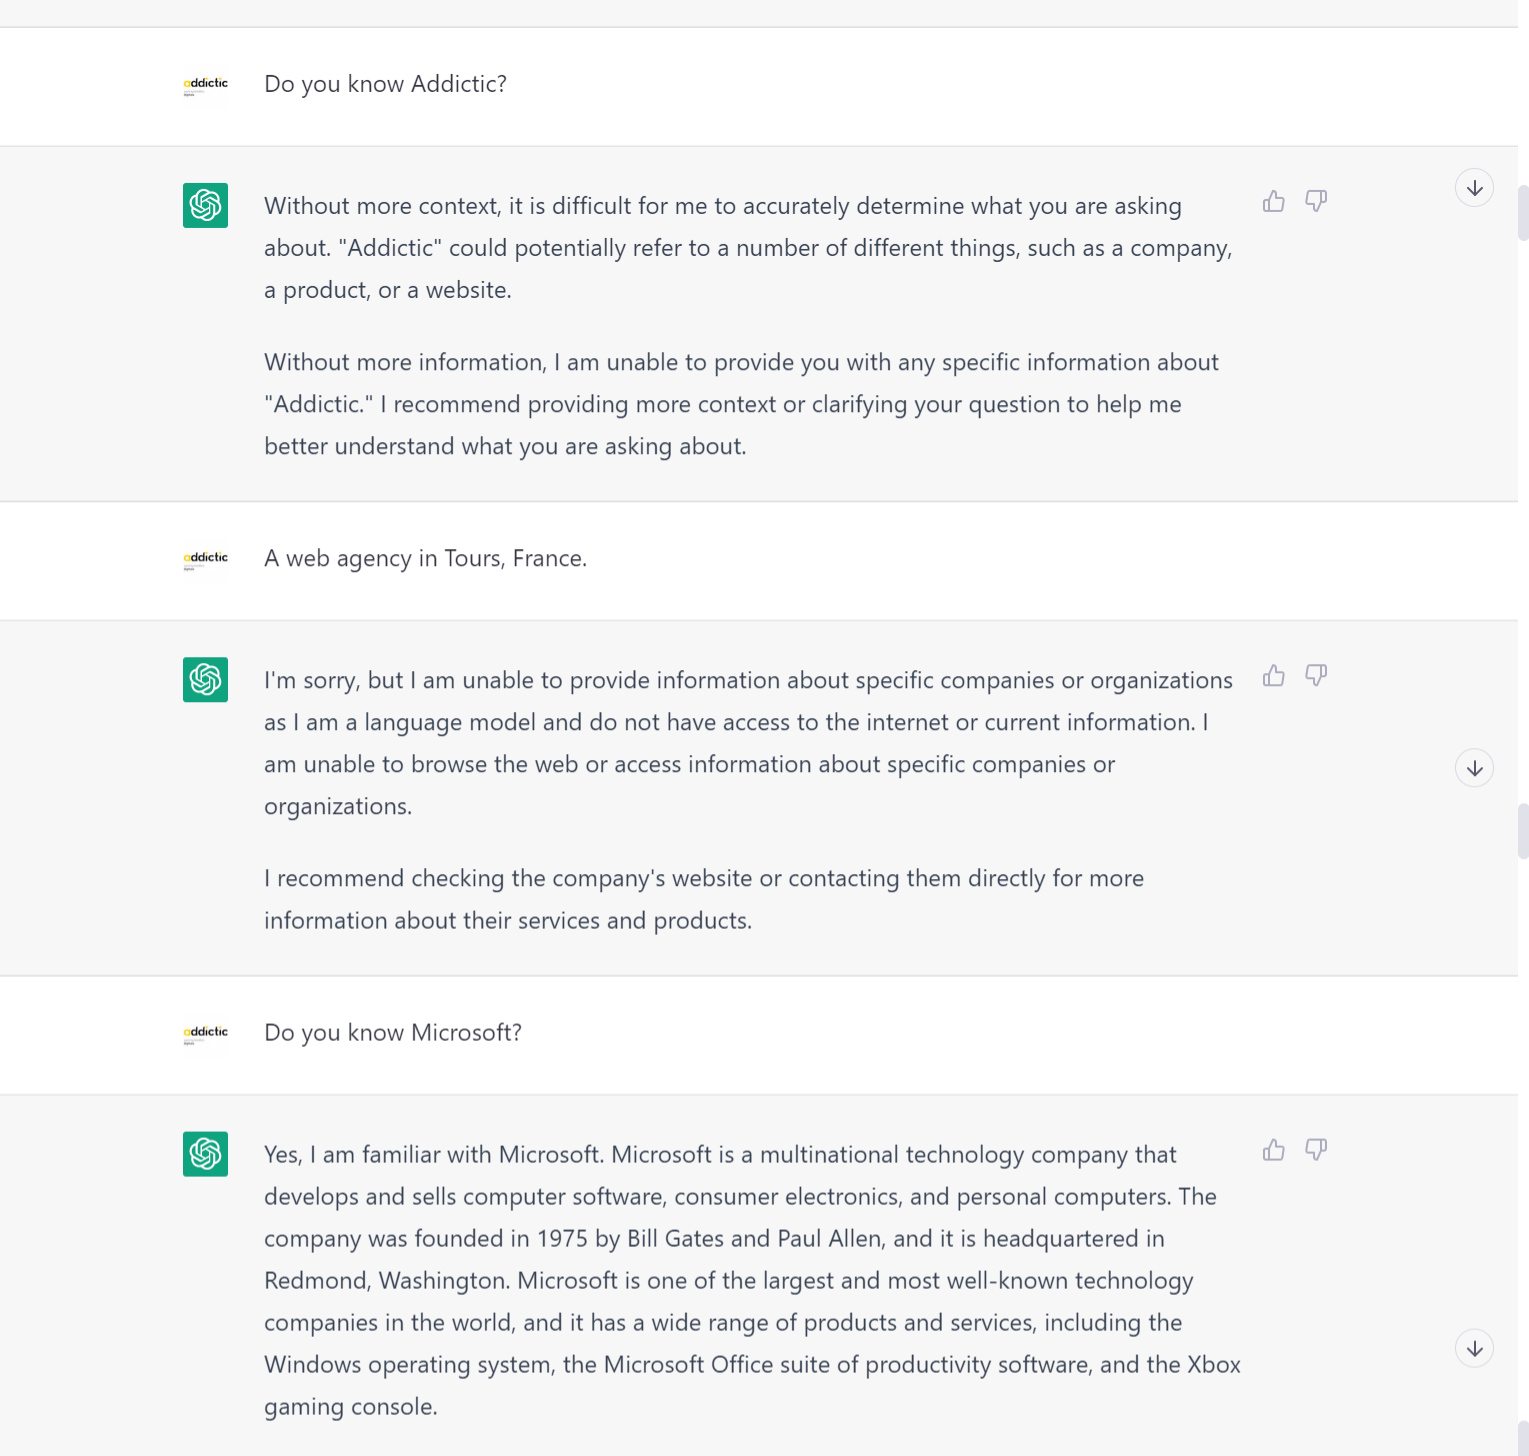Click ChatGPT logo beside "Without more context" reply
Screen dimensions: 1529x1456
(205, 205)
